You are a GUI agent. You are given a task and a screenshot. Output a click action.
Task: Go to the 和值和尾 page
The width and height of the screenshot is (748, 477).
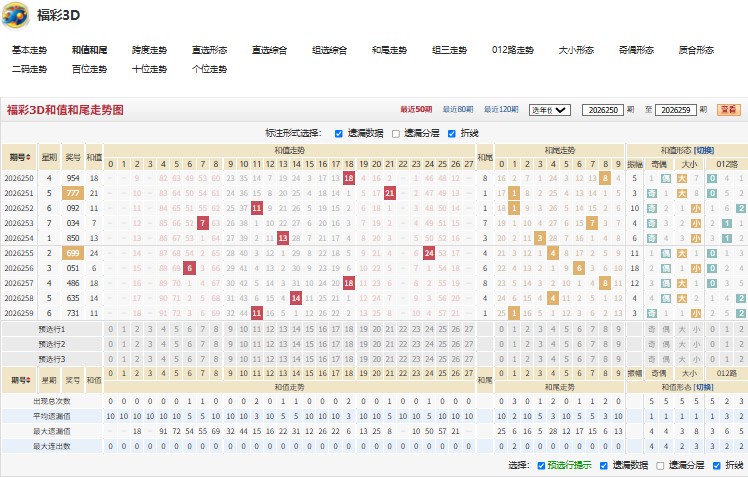89,50
